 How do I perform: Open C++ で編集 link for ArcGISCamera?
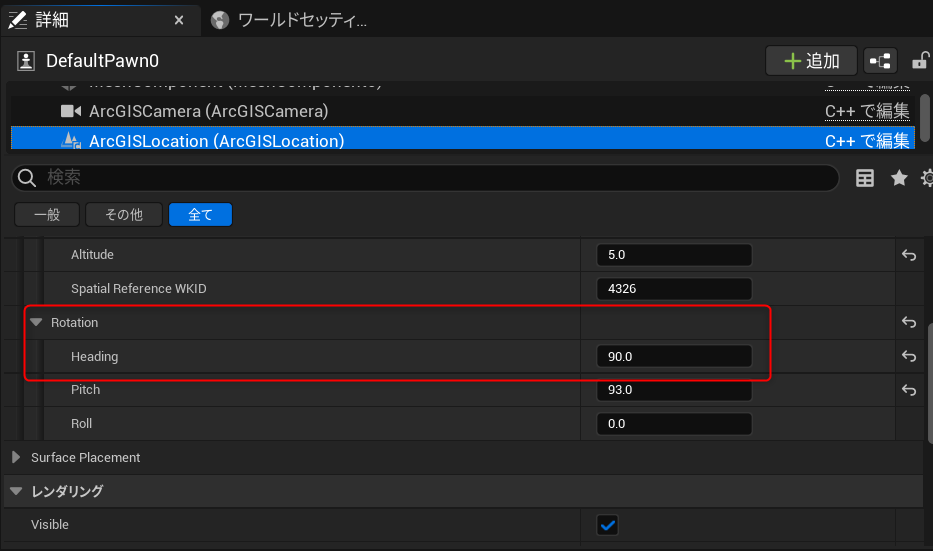click(x=867, y=111)
